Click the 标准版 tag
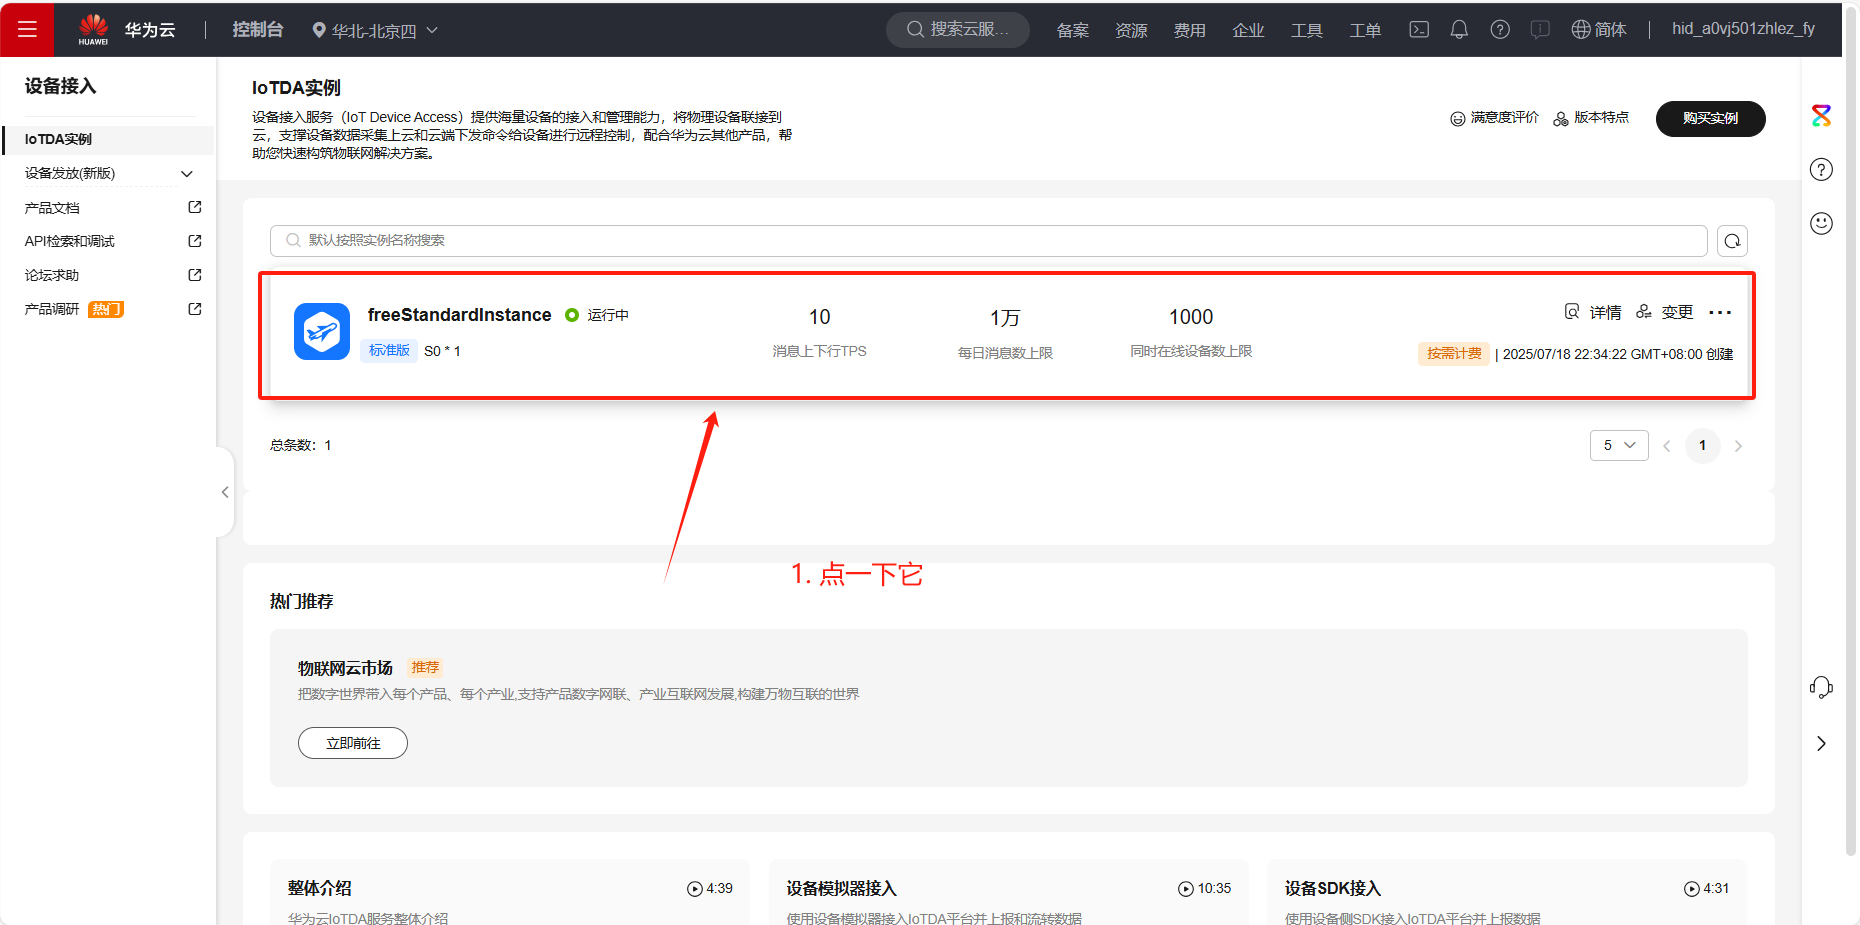Image resolution: width=1860 pixels, height=925 pixels. pos(389,350)
